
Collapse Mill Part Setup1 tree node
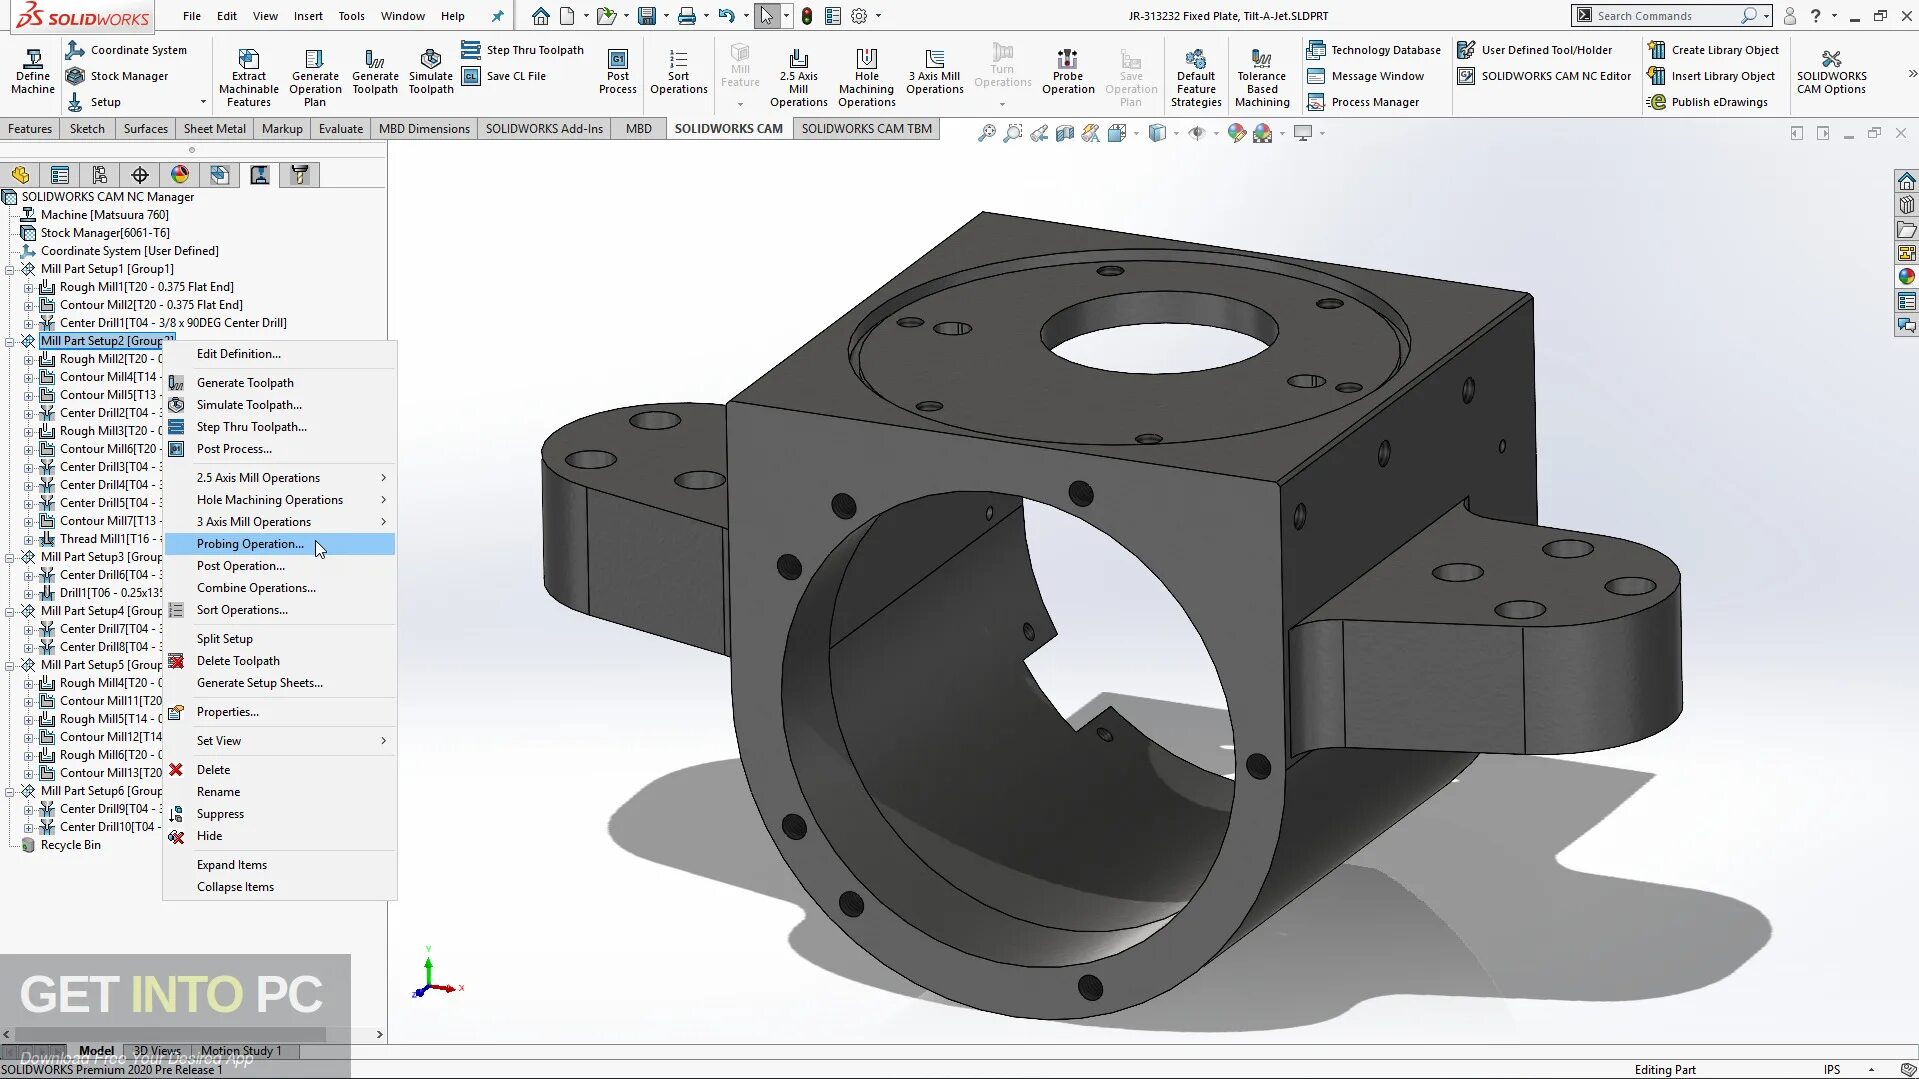tap(10, 269)
